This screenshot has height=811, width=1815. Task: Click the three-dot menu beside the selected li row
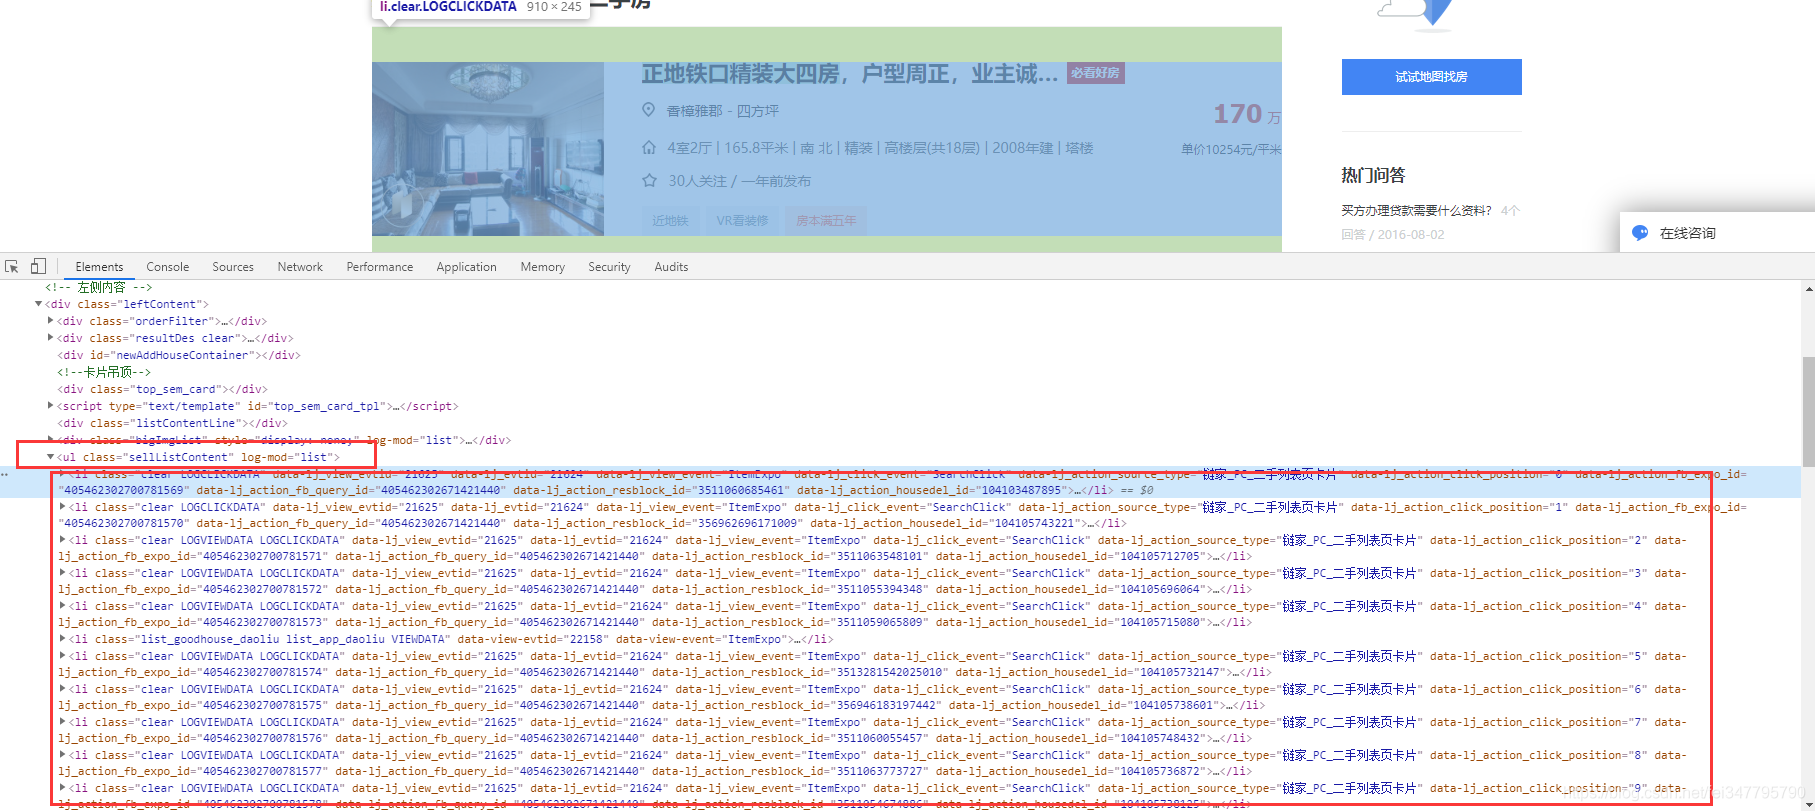pyautogui.click(x=6, y=474)
